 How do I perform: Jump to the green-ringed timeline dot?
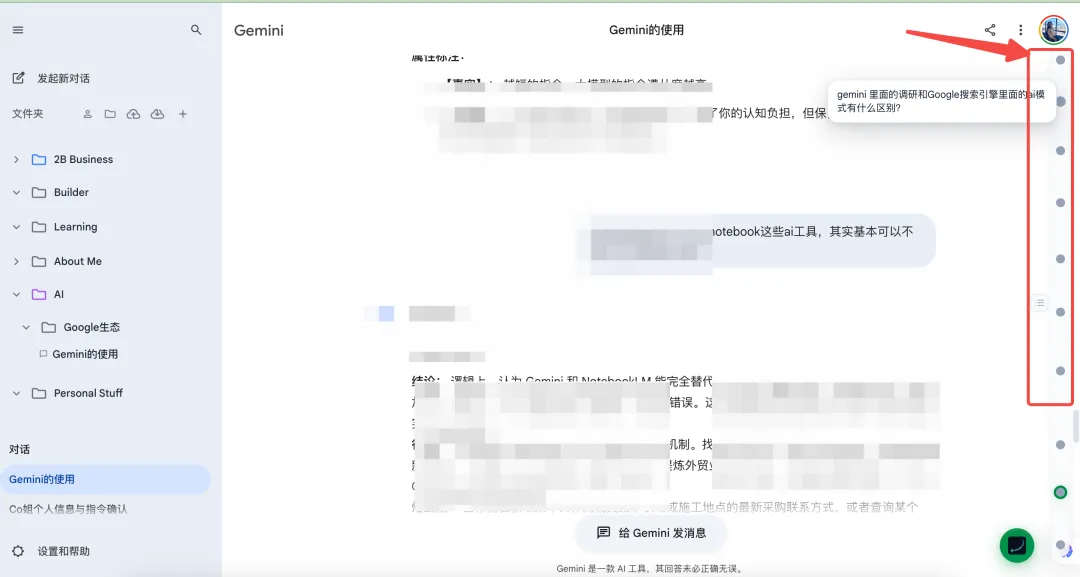coord(1060,492)
